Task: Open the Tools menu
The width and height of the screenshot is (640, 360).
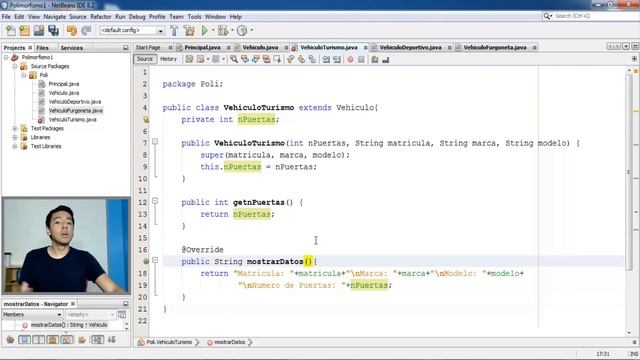Action: click(x=195, y=17)
